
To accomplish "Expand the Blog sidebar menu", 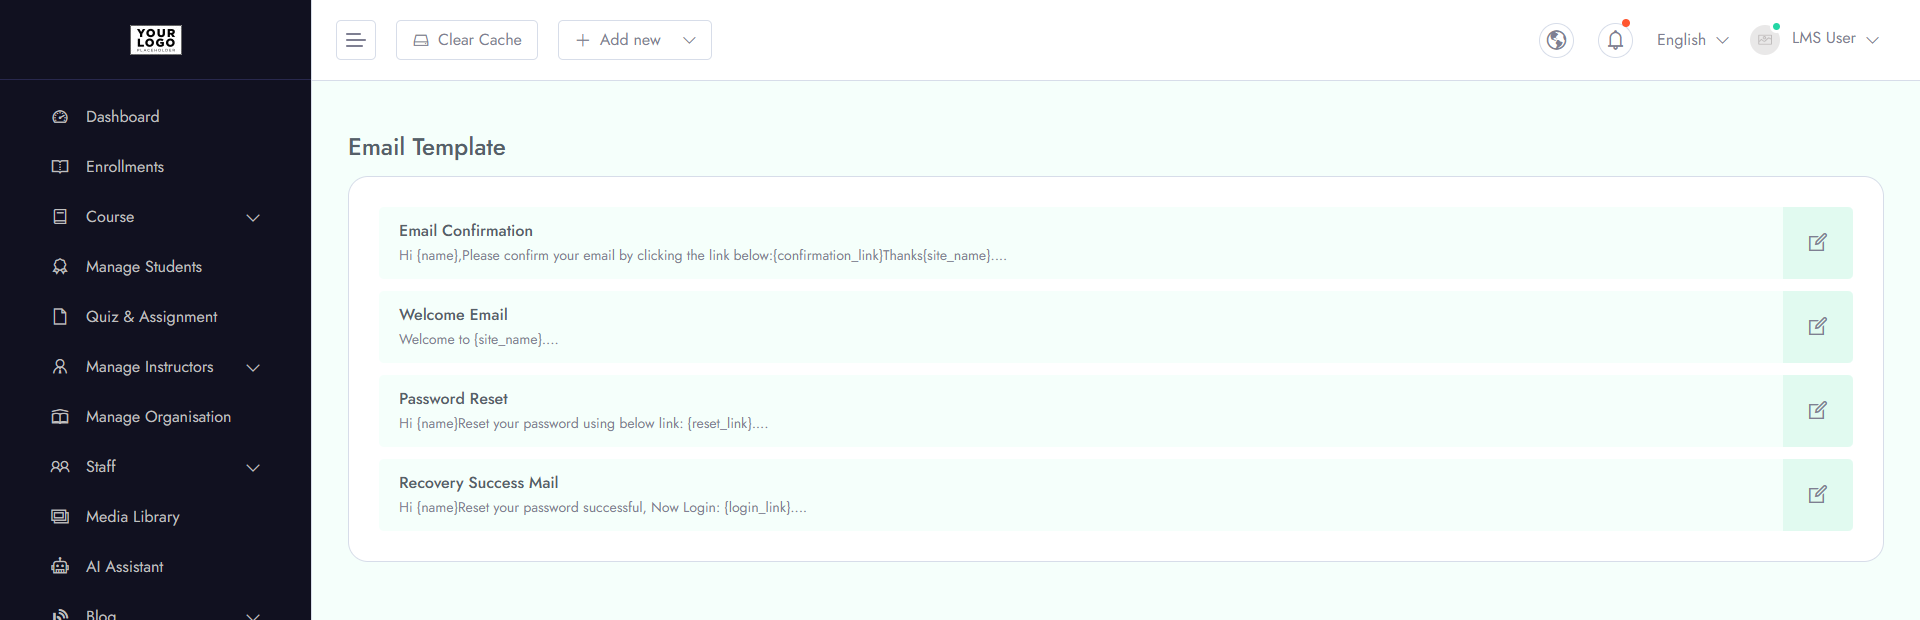I will point(155,614).
